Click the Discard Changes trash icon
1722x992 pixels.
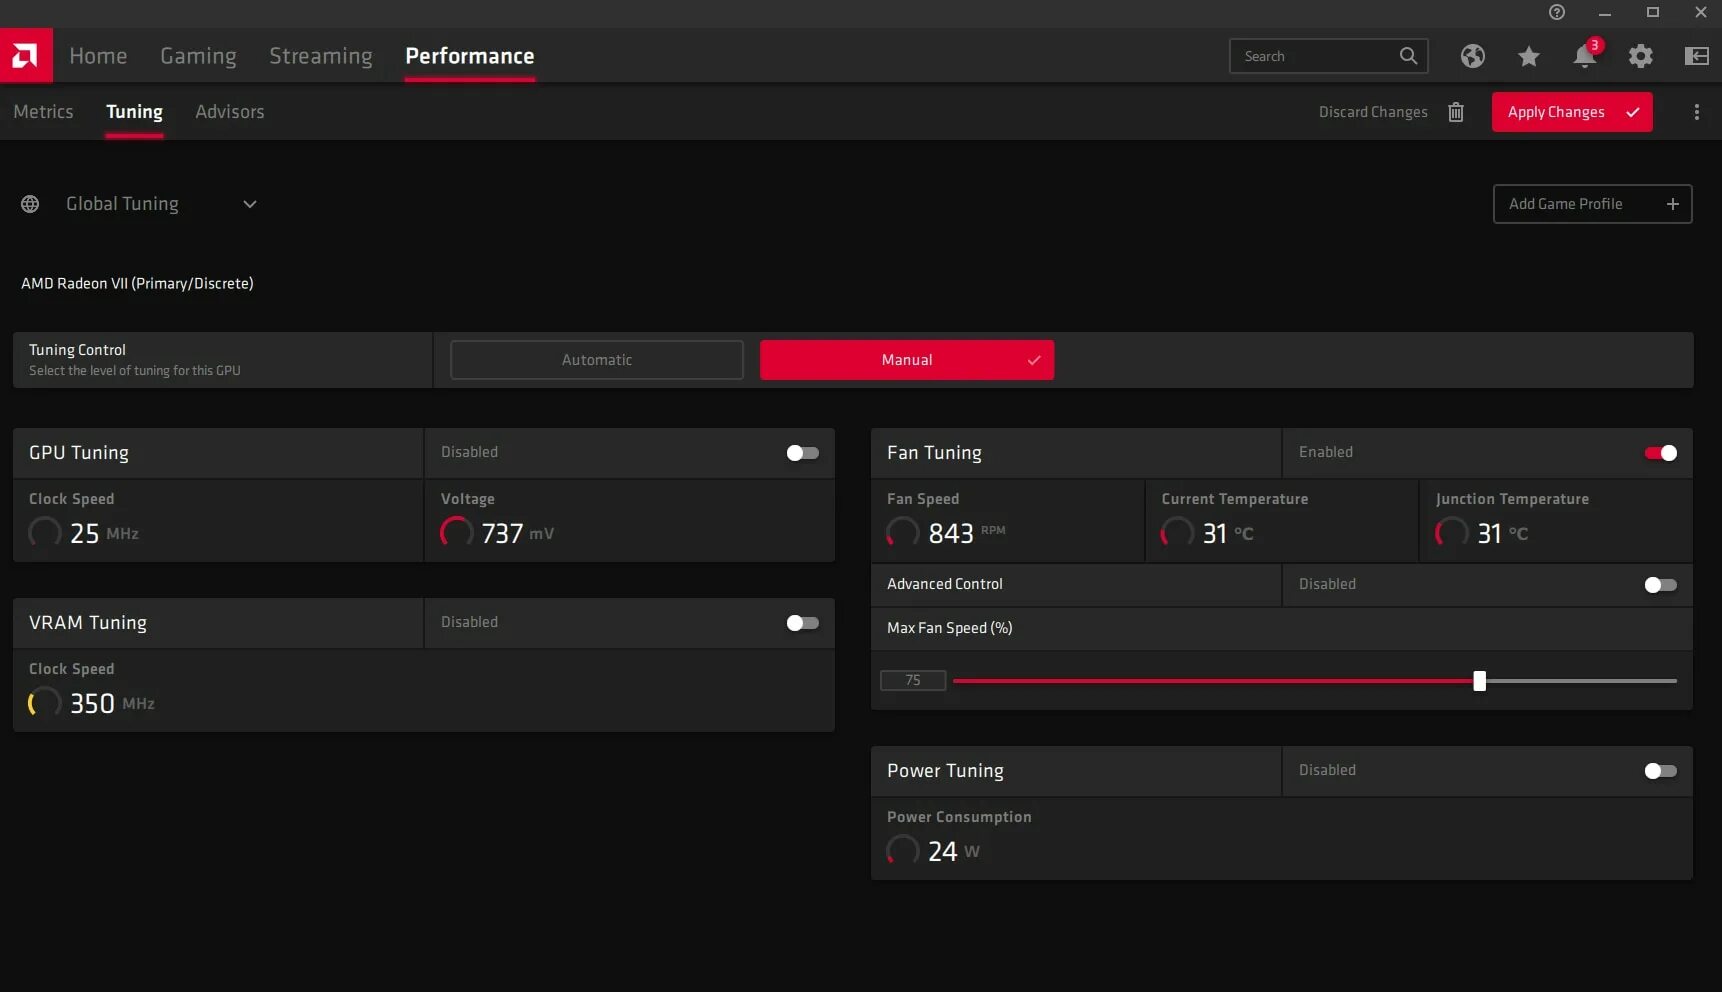point(1456,112)
